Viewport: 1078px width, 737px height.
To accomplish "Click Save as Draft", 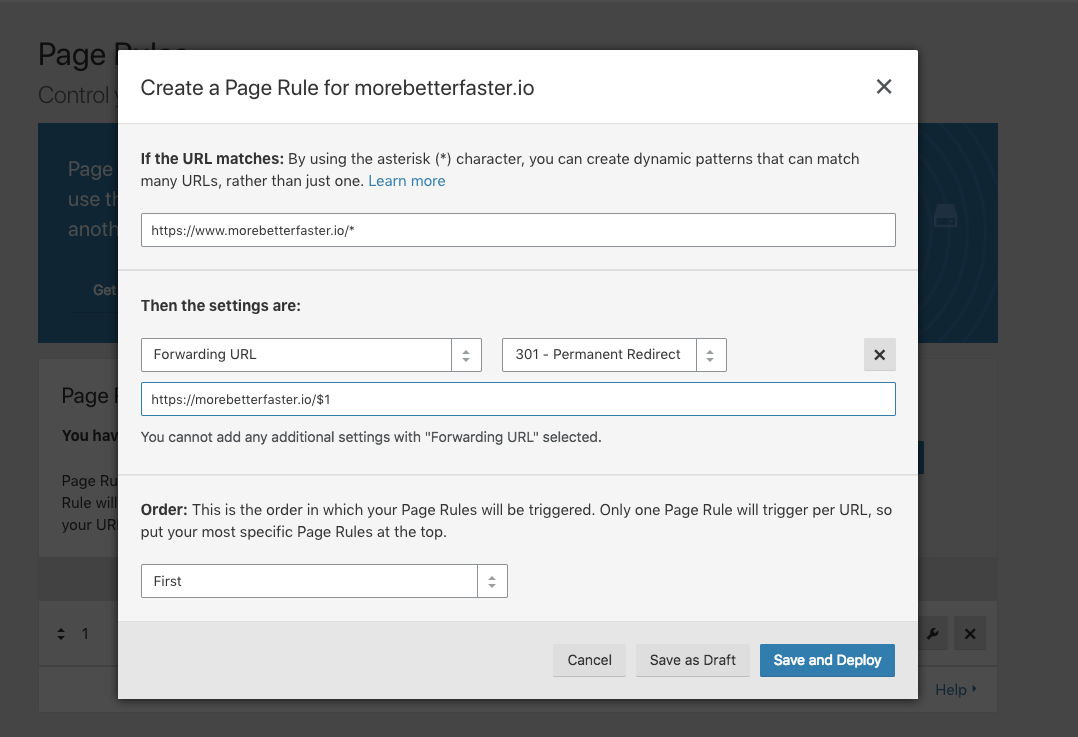I will [x=692, y=660].
